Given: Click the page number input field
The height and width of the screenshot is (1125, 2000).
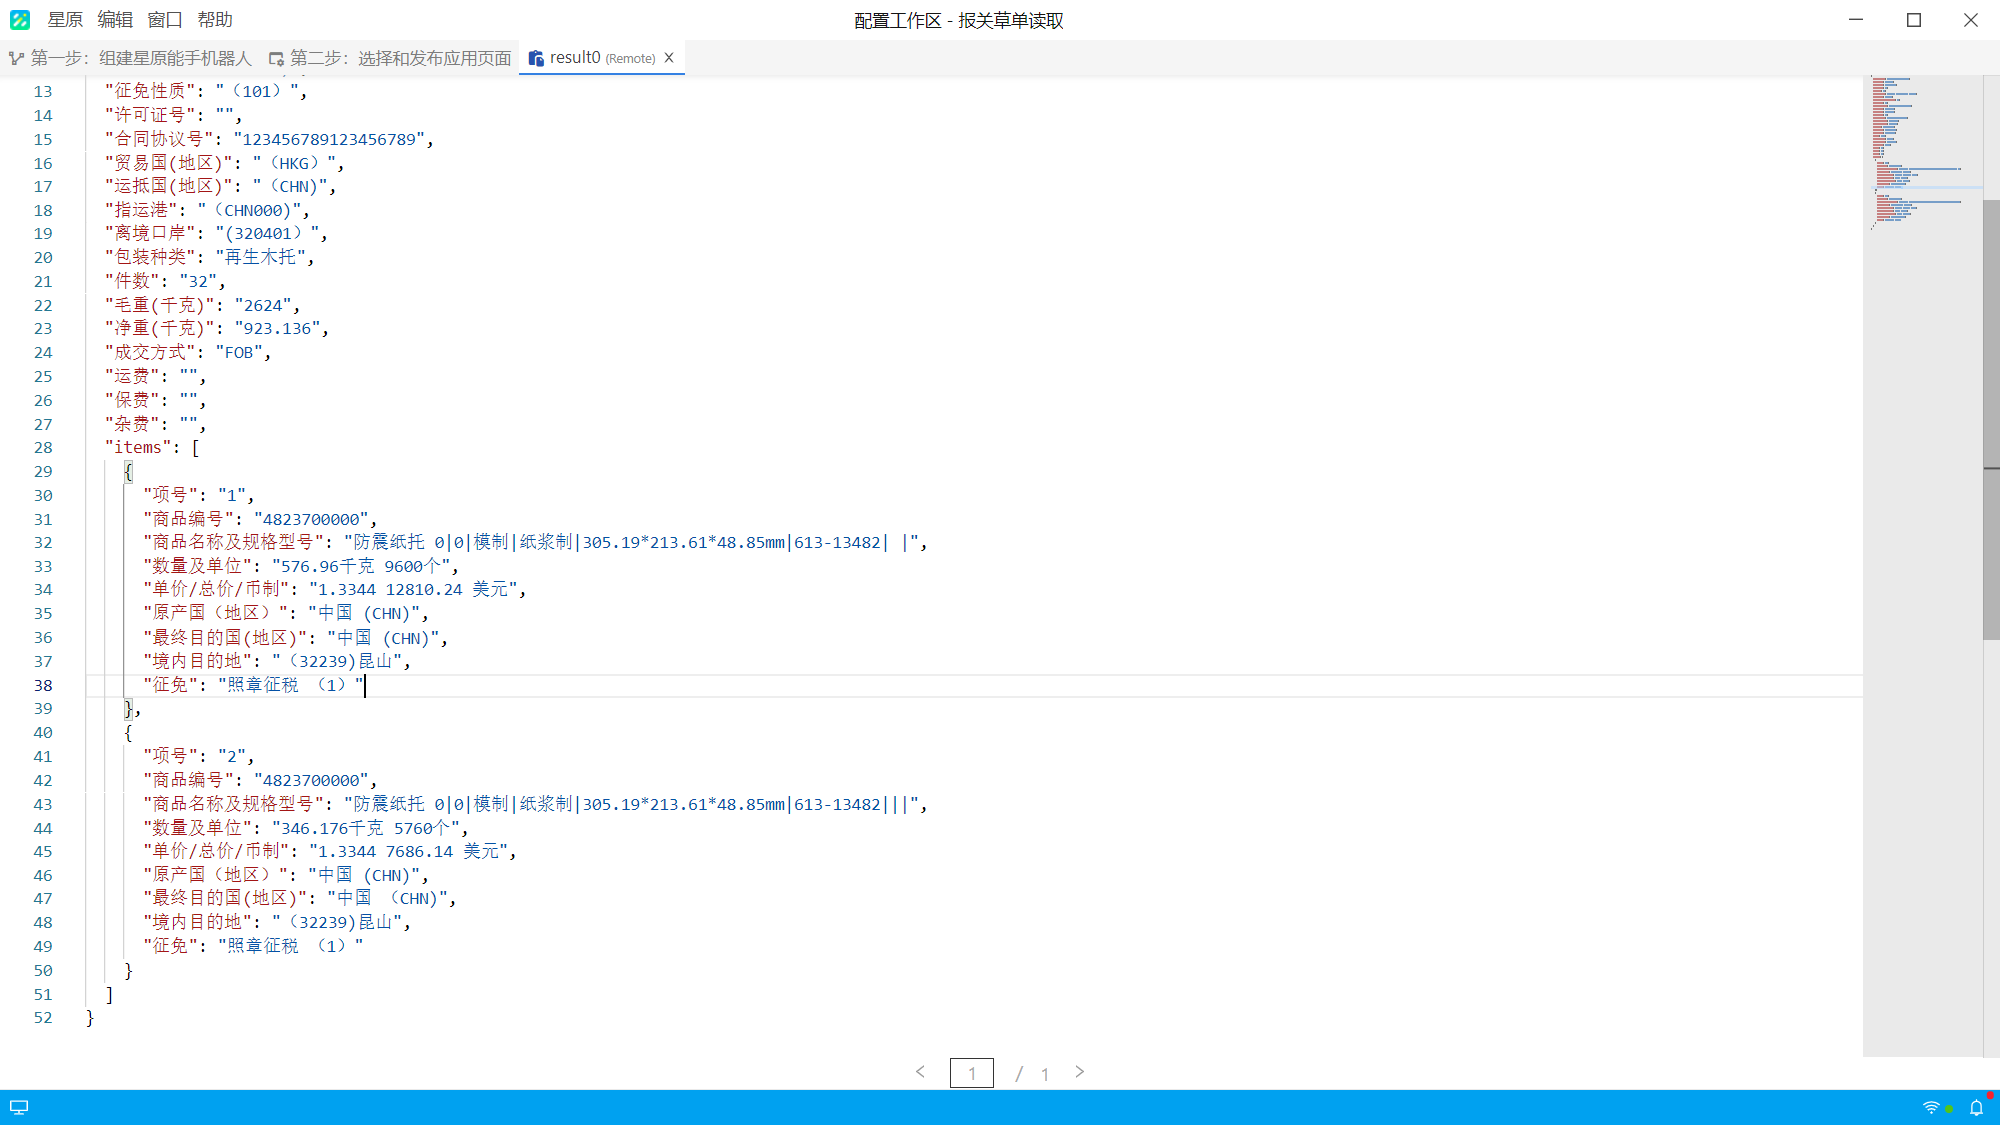Looking at the screenshot, I should 971,1073.
